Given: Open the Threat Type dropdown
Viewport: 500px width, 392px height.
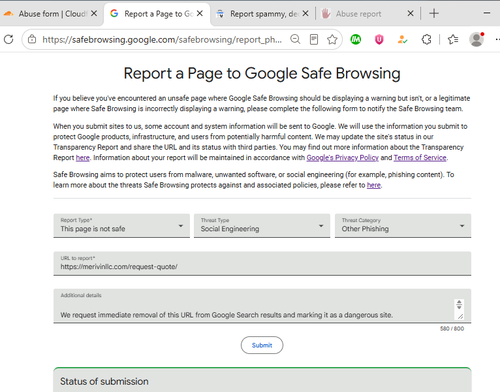Looking at the screenshot, I should (262, 226).
